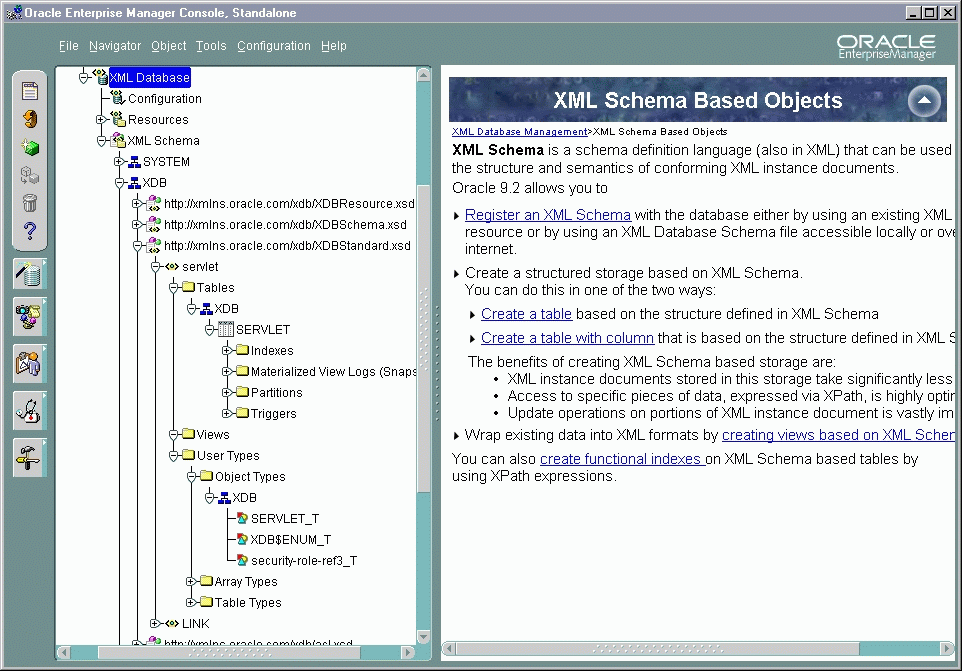Click the trash can remove icon
The height and width of the screenshot is (671, 962).
tap(30, 204)
